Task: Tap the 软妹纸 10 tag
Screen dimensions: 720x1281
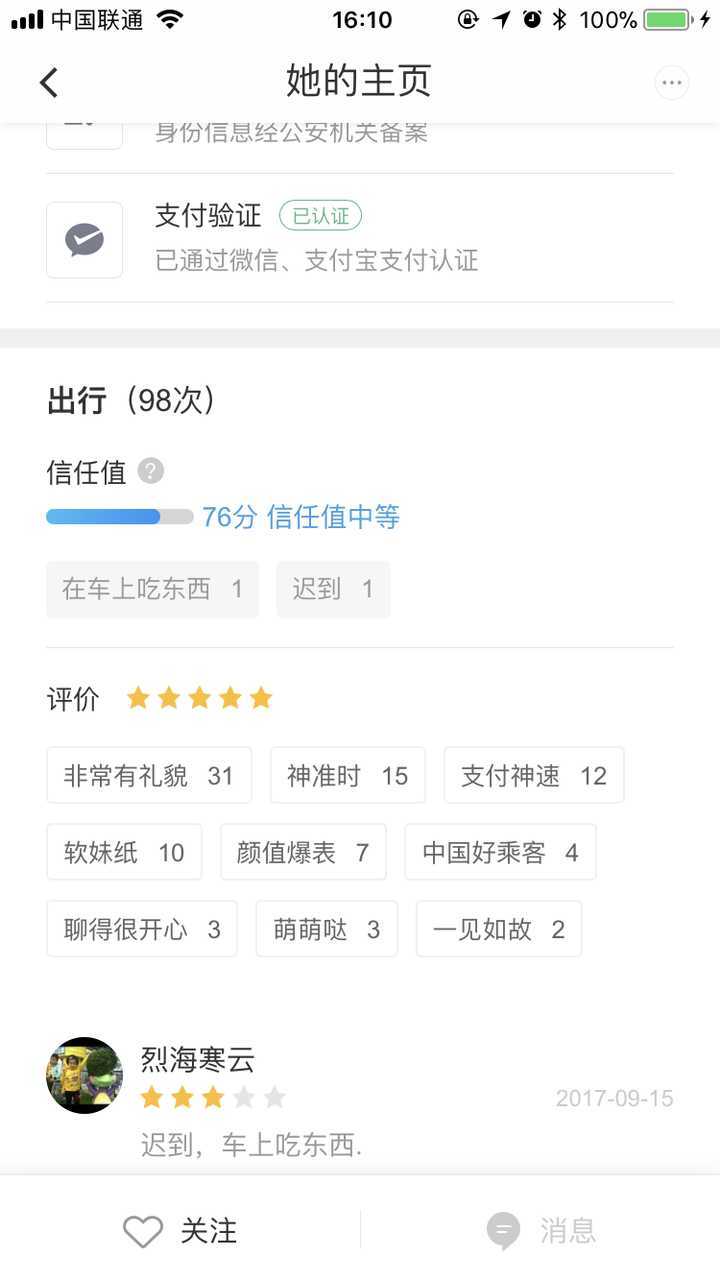Action: click(x=124, y=852)
